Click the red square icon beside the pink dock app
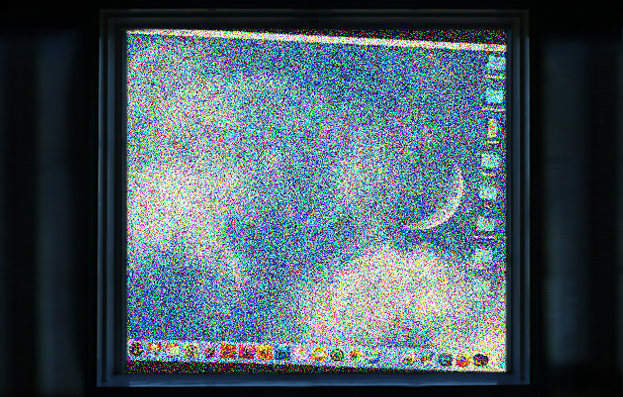The height and width of the screenshot is (397, 623). click(228, 351)
